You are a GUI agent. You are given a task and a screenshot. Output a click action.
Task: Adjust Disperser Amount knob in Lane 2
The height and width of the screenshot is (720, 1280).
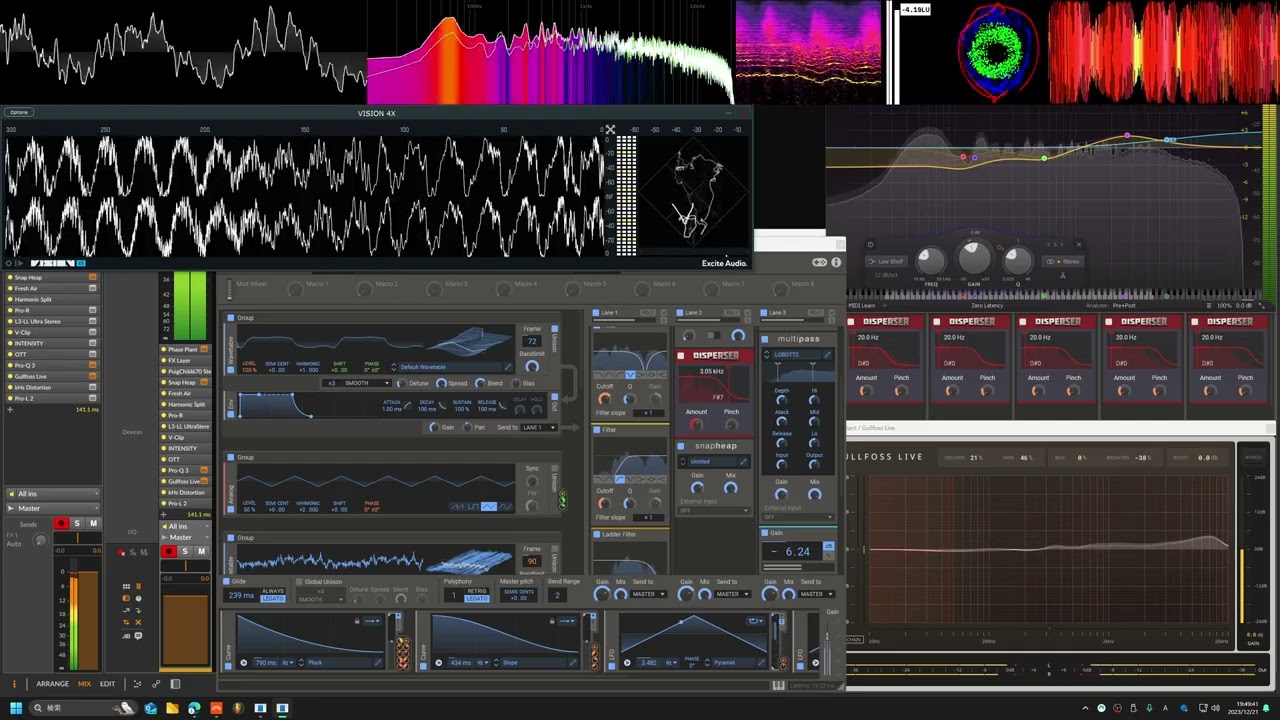pyautogui.click(x=696, y=424)
